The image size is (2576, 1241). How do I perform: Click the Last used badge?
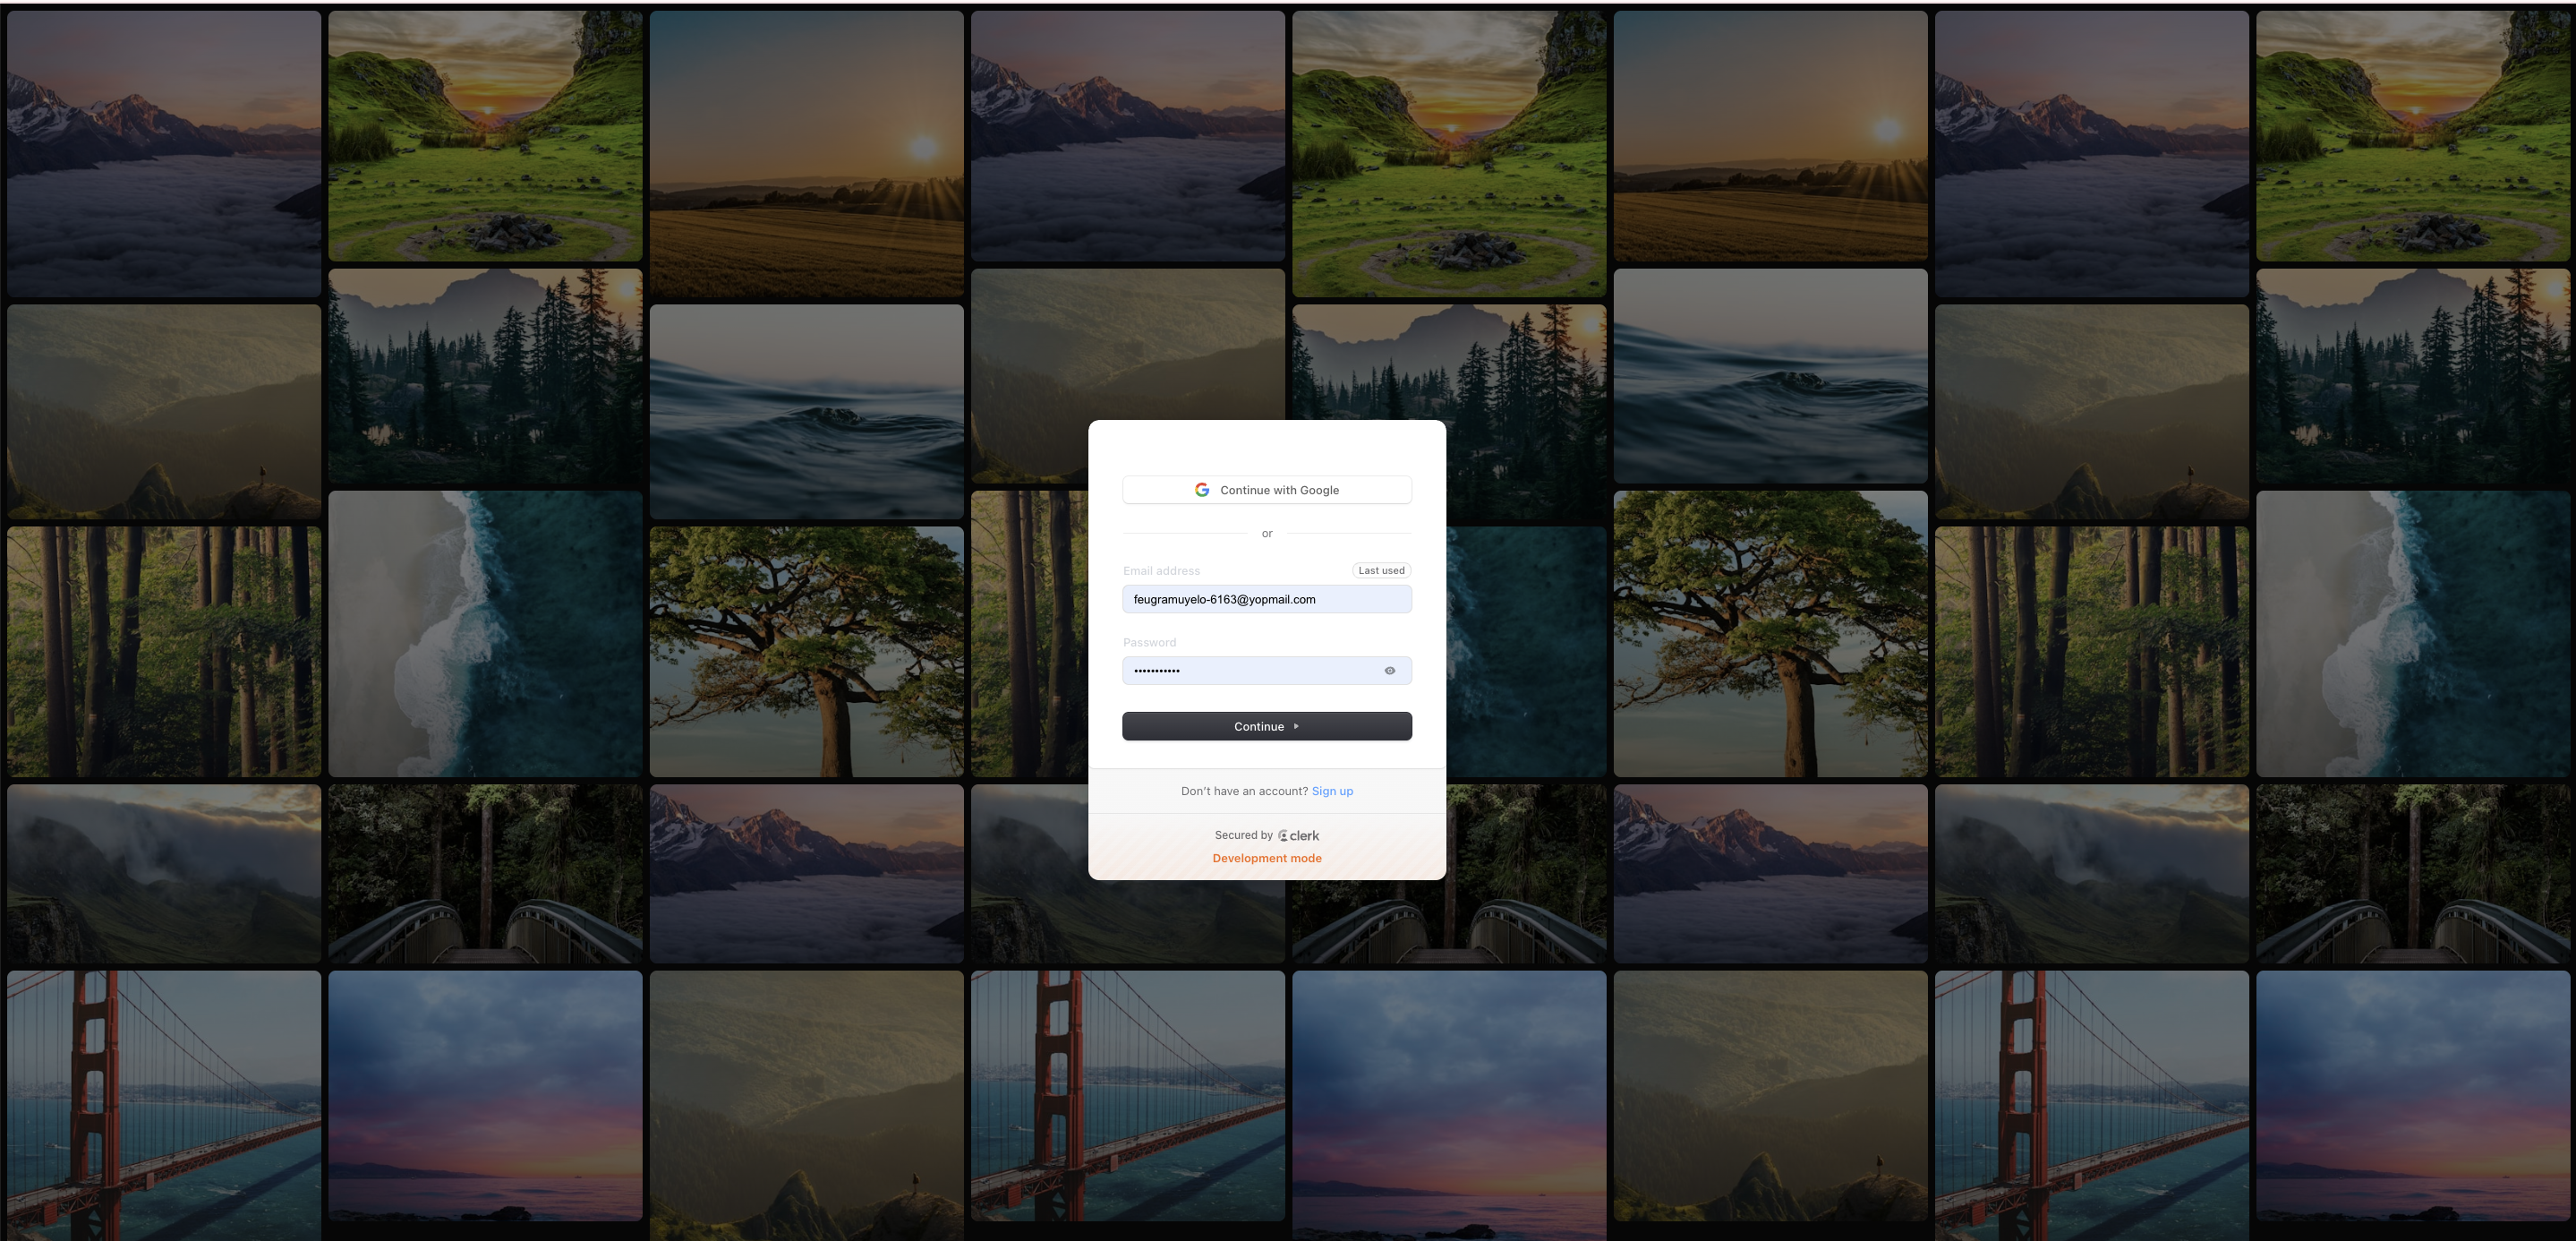pyautogui.click(x=1381, y=570)
